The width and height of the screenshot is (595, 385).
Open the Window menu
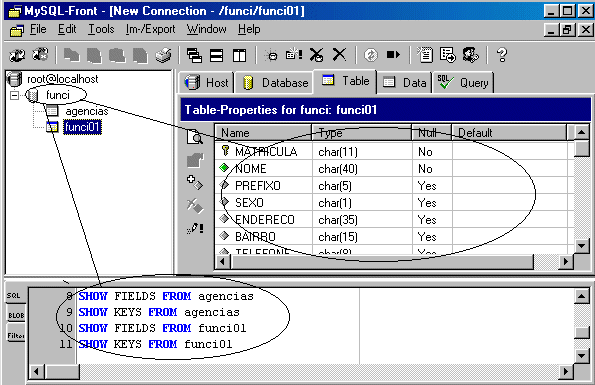tap(206, 29)
